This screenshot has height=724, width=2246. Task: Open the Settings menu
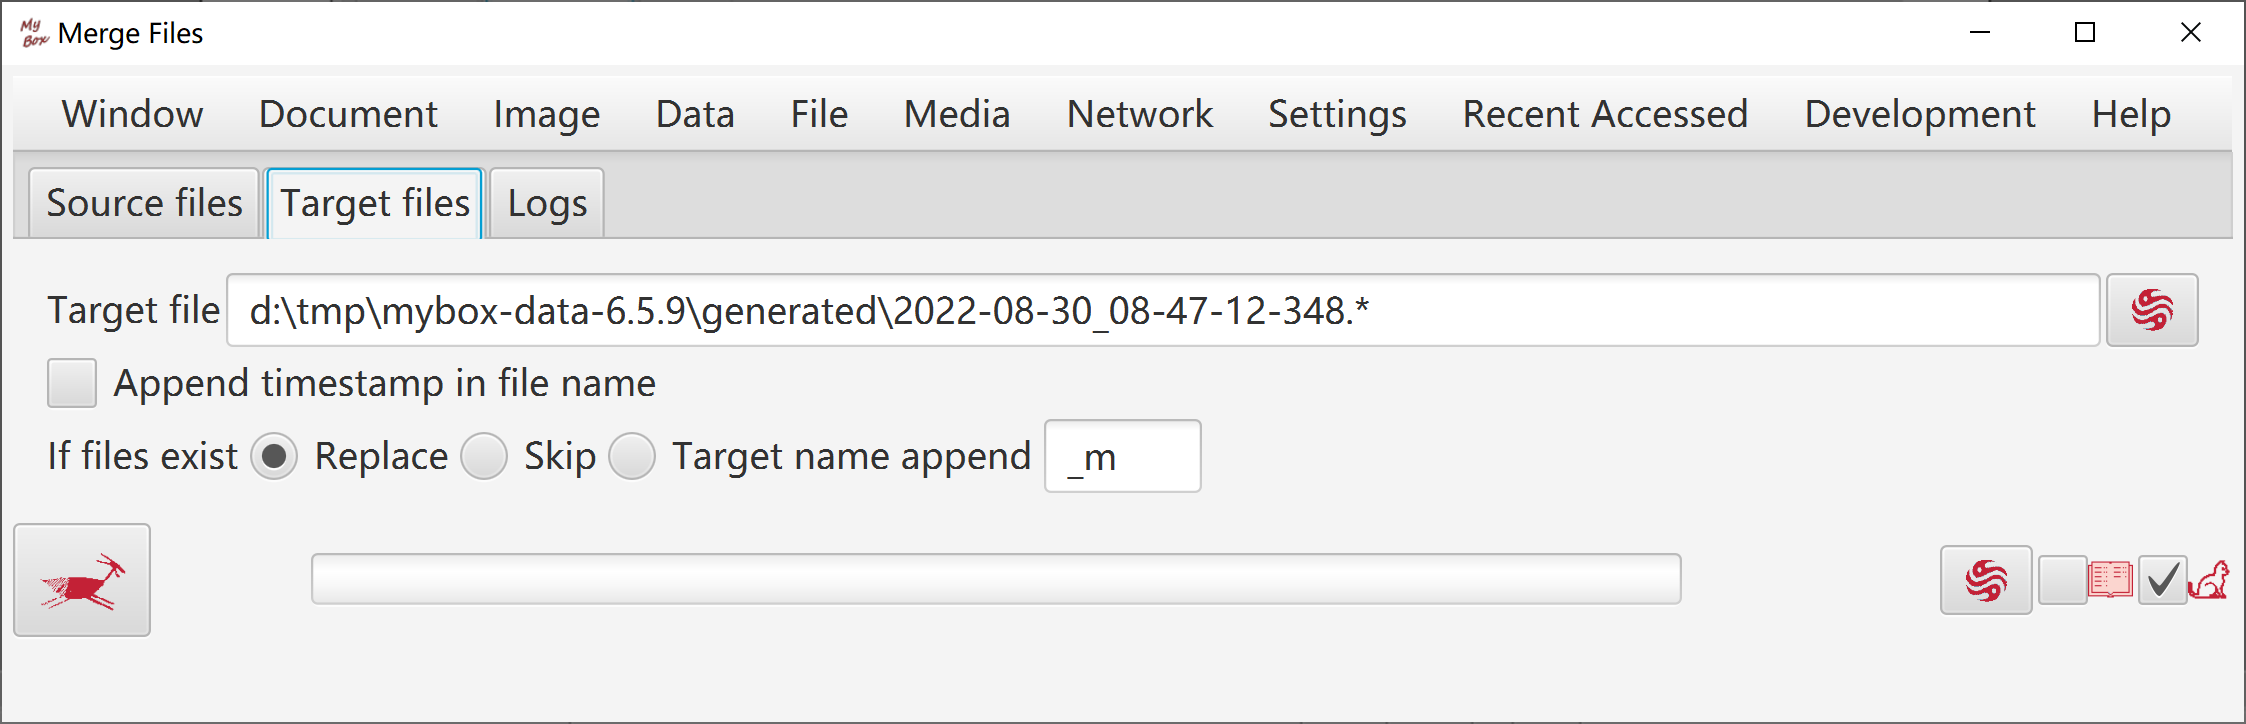[x=1337, y=114]
